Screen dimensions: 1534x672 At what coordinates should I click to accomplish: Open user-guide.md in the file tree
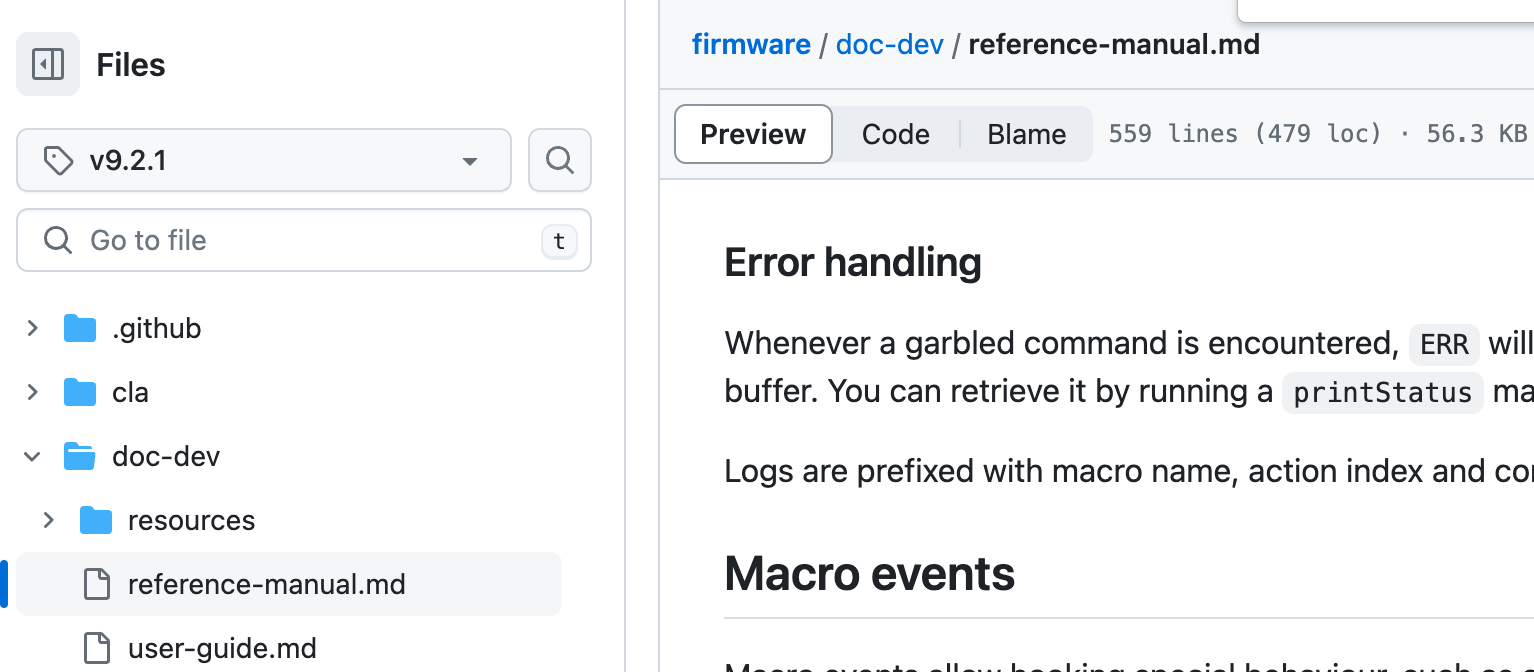tap(222, 648)
